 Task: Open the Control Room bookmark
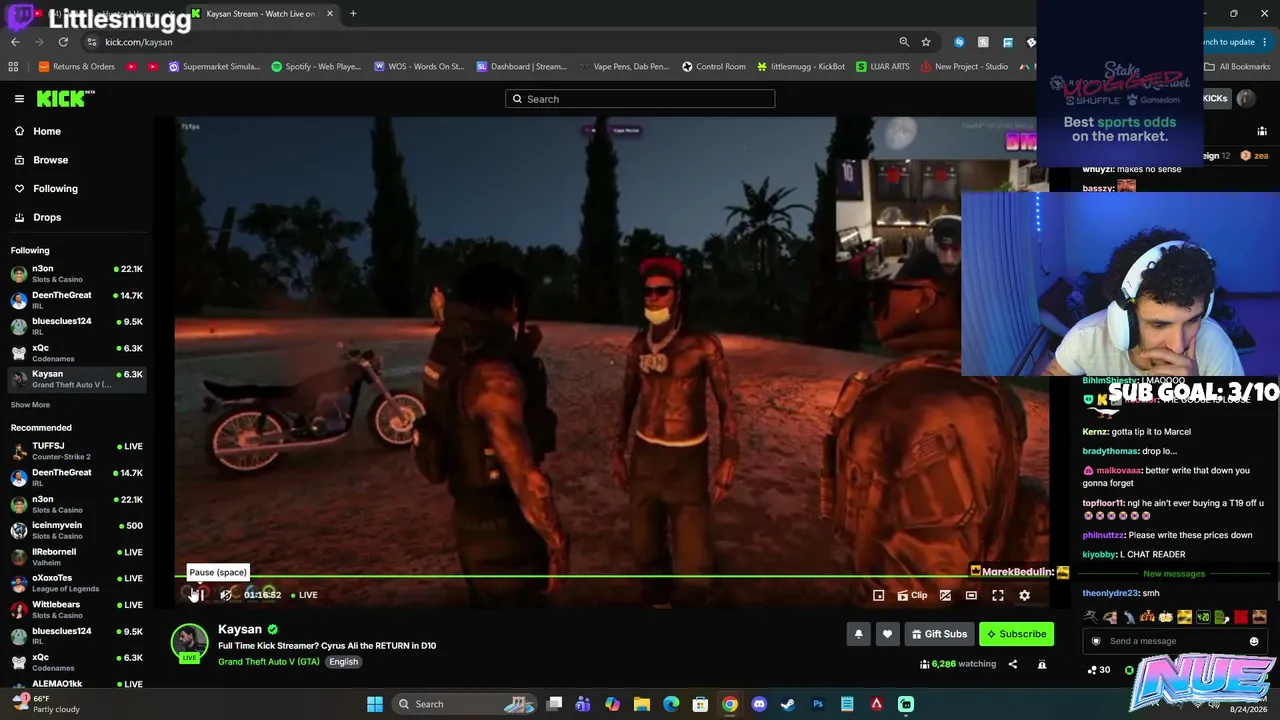click(714, 67)
